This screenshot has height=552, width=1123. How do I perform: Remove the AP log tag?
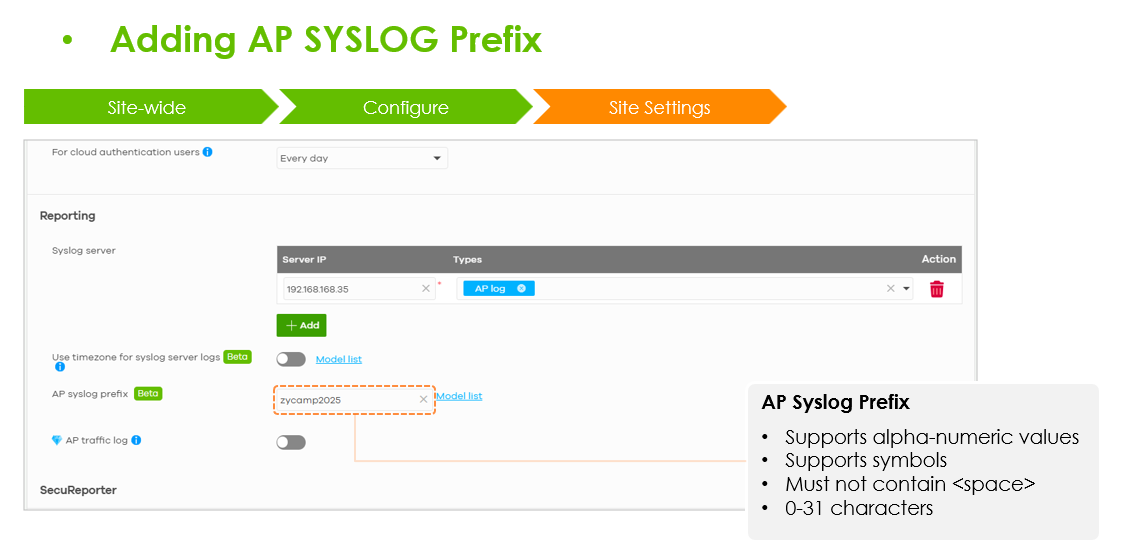pos(521,289)
